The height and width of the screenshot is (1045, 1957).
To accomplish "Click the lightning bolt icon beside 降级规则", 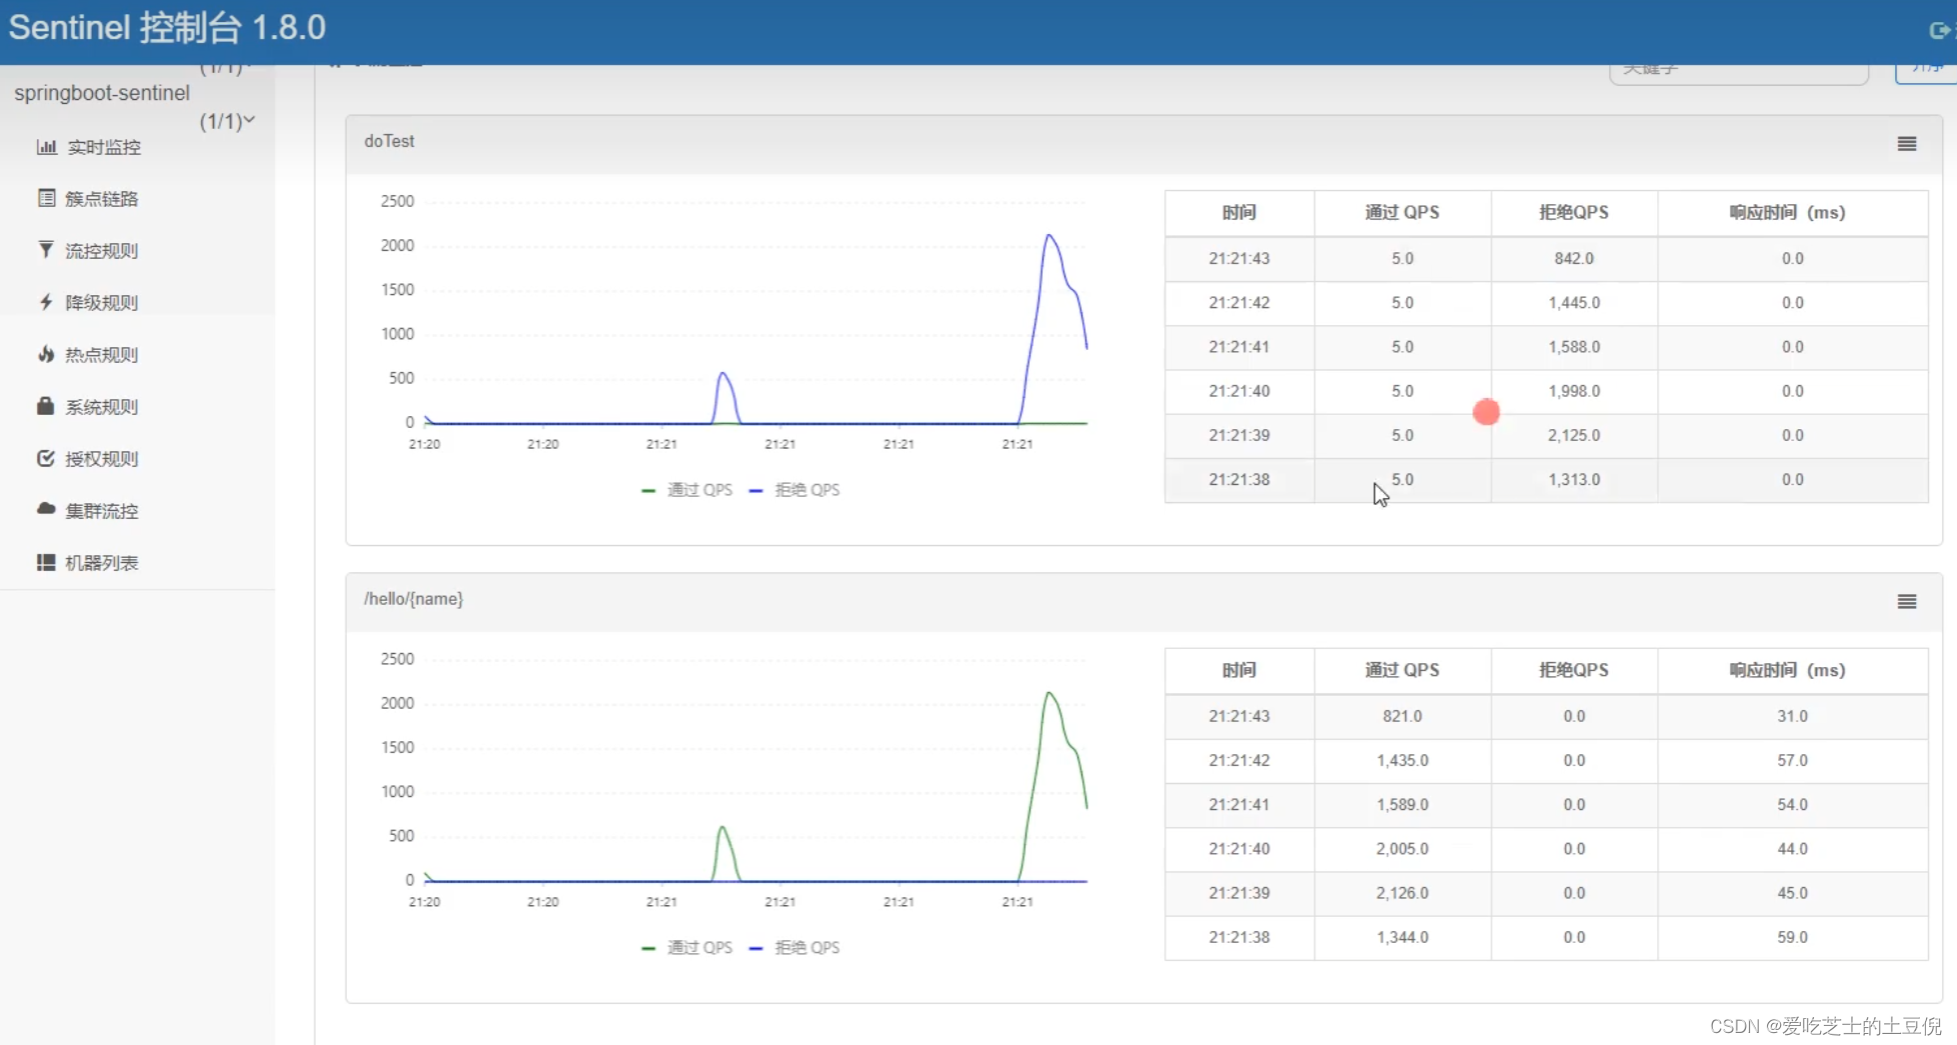I will [46, 302].
